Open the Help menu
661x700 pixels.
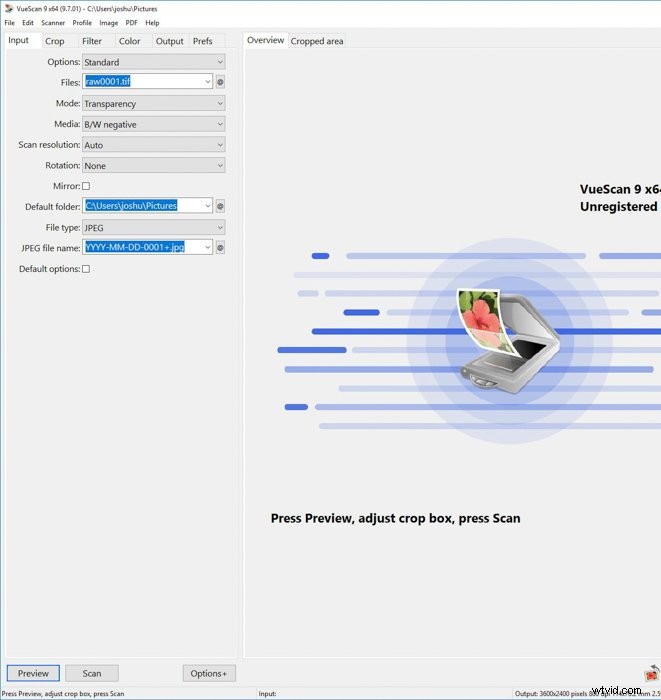pyautogui.click(x=152, y=23)
